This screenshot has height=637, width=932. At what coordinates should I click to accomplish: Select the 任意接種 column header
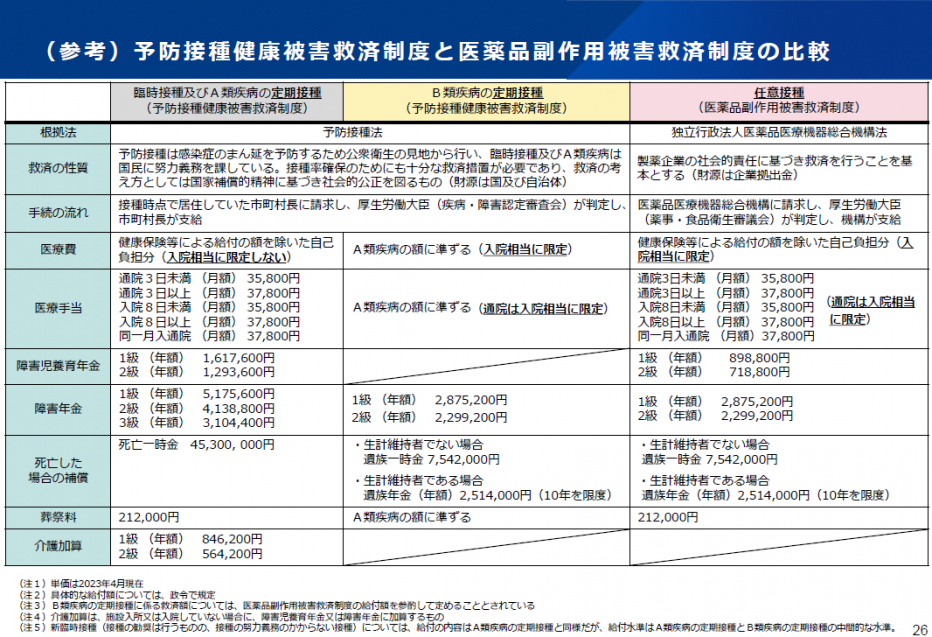coord(779,101)
